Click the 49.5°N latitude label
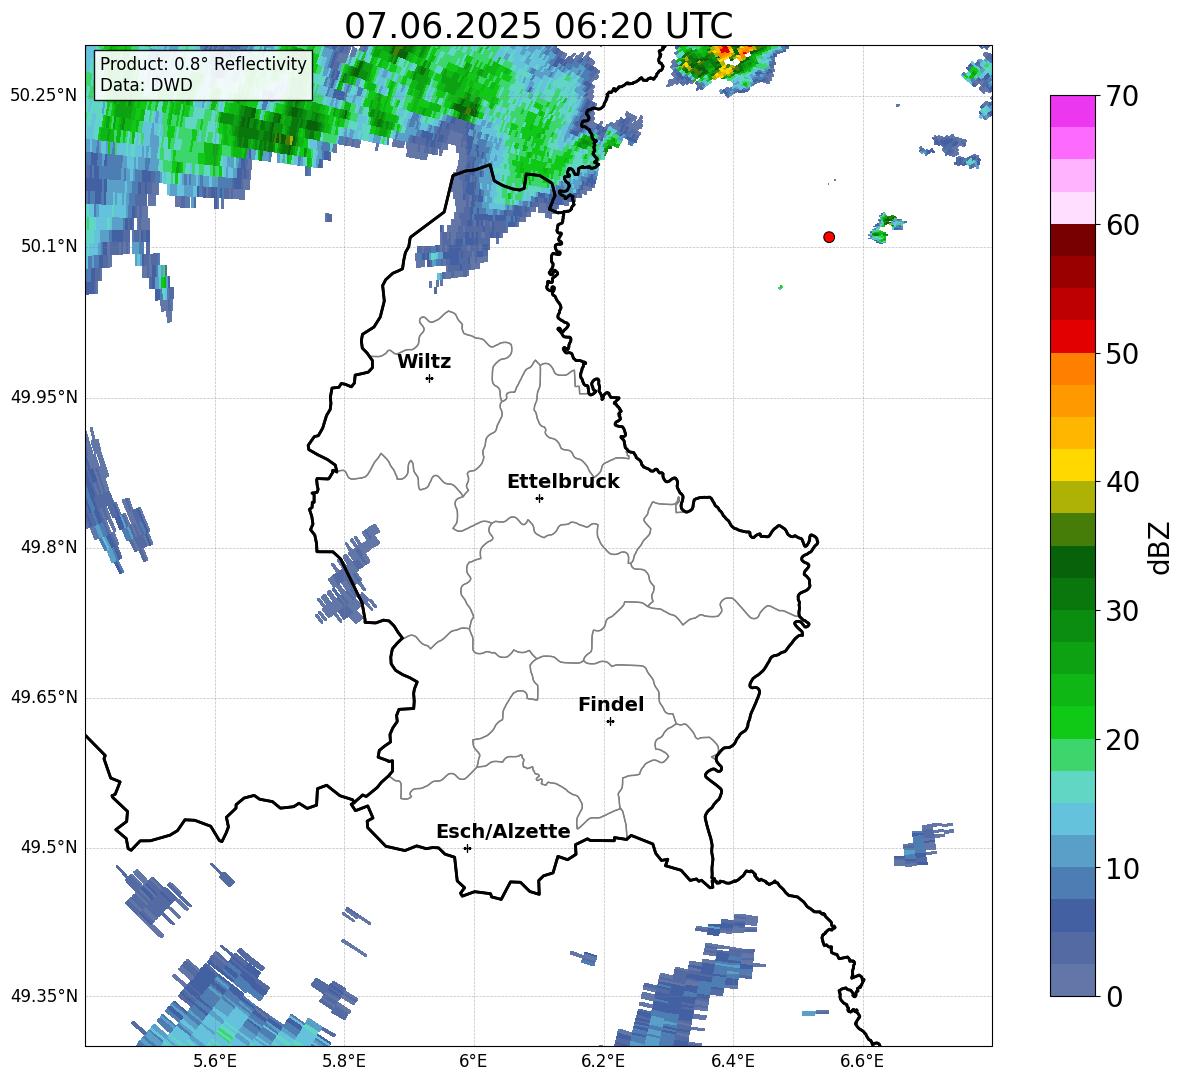This screenshot has width=1184, height=1081. coord(49,847)
